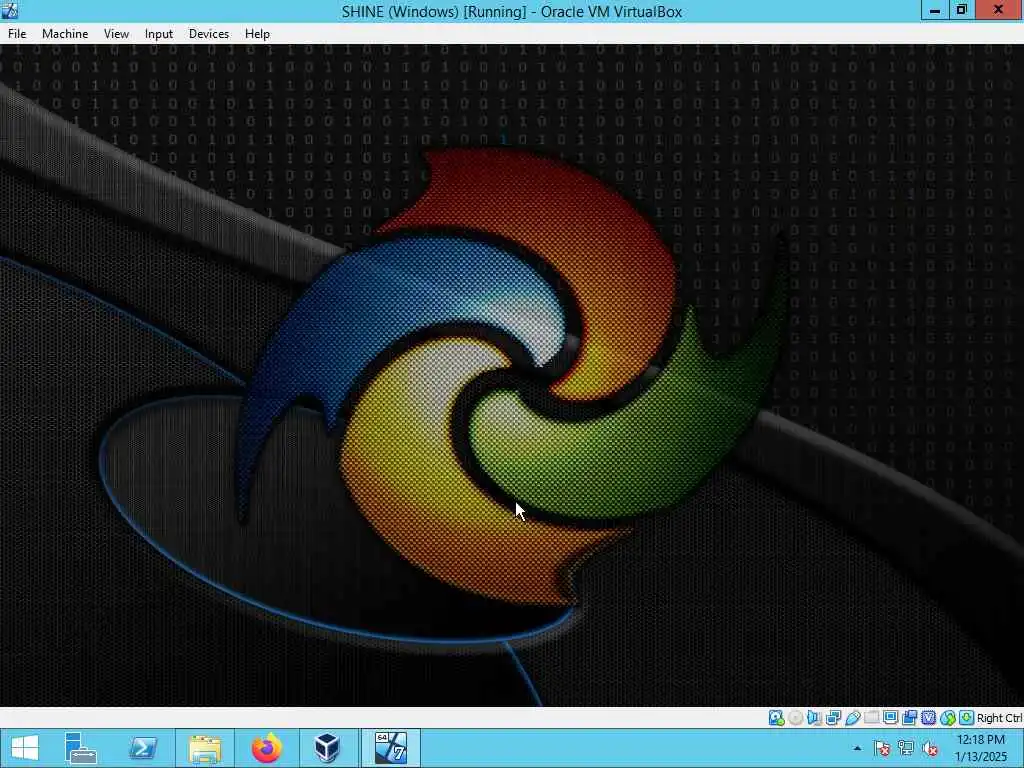
Task: Click the mouse integration status icon
Action: click(x=948, y=718)
